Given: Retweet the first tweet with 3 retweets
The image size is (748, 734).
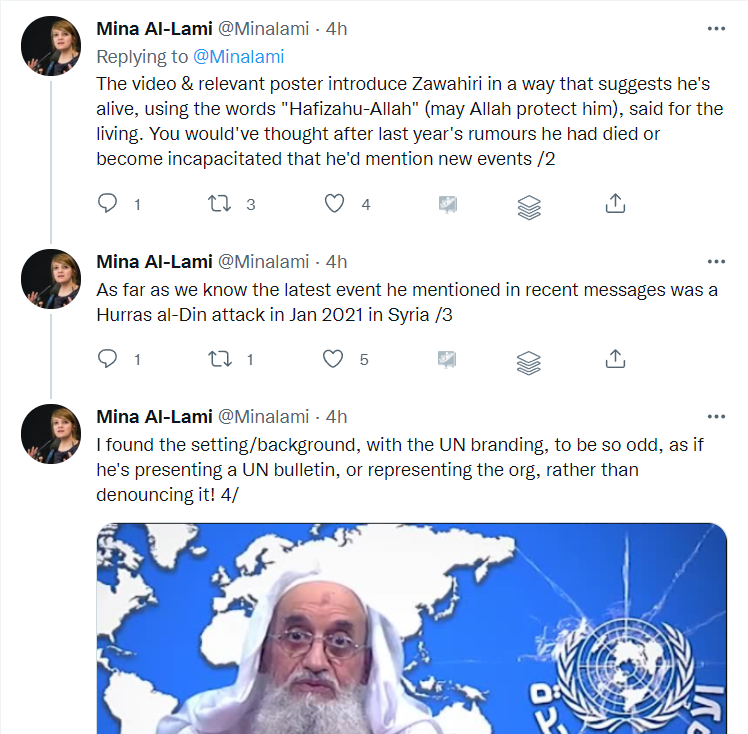Looking at the screenshot, I should [x=219, y=204].
